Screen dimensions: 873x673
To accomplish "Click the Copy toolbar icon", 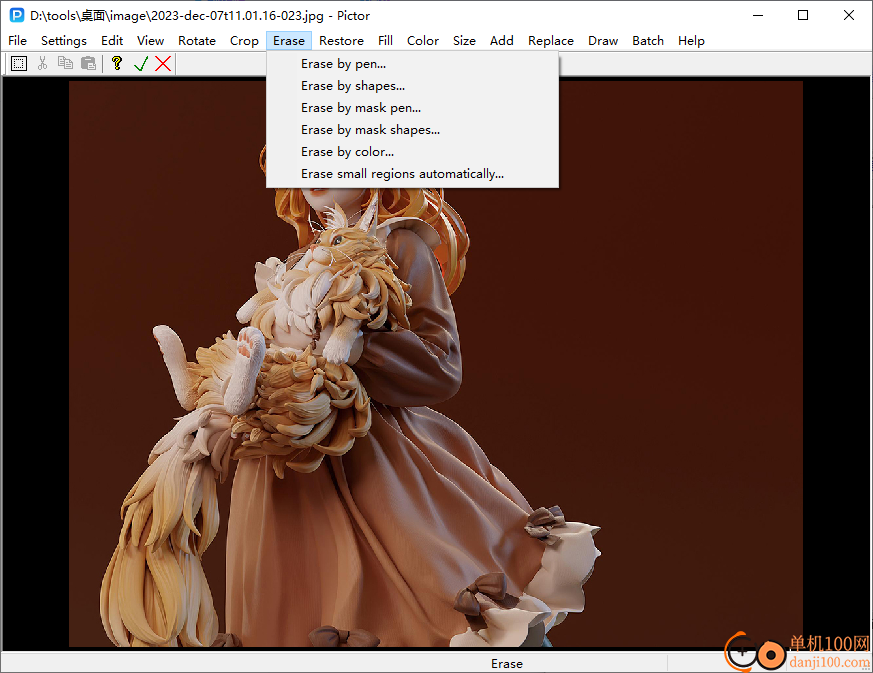I will (65, 63).
